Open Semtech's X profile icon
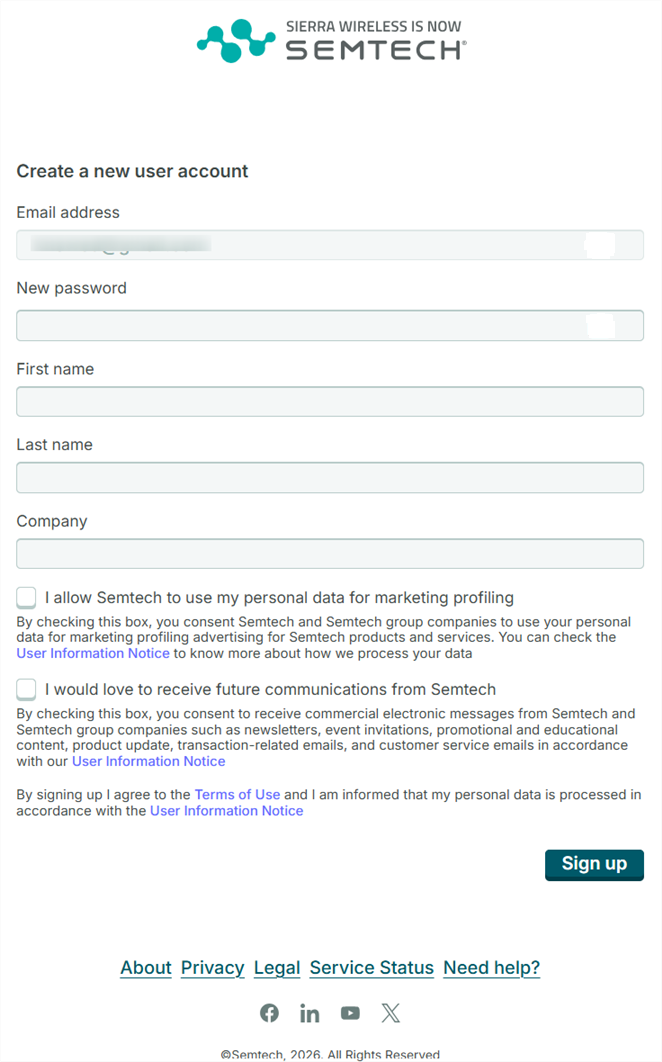This screenshot has height=1062, width=662. pos(391,1013)
